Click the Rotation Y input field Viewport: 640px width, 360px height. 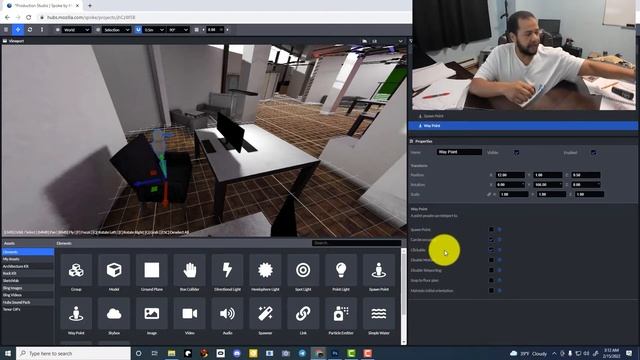pyautogui.click(x=547, y=185)
